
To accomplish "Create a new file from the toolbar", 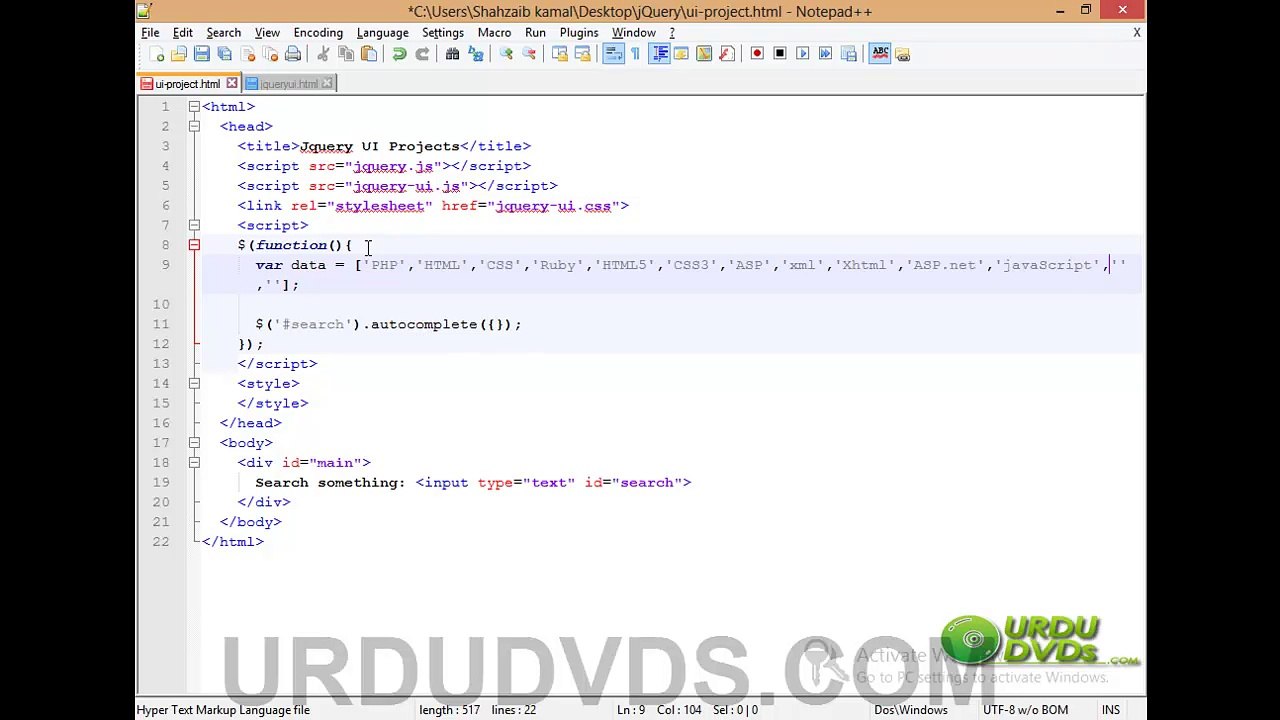I will pos(156,54).
